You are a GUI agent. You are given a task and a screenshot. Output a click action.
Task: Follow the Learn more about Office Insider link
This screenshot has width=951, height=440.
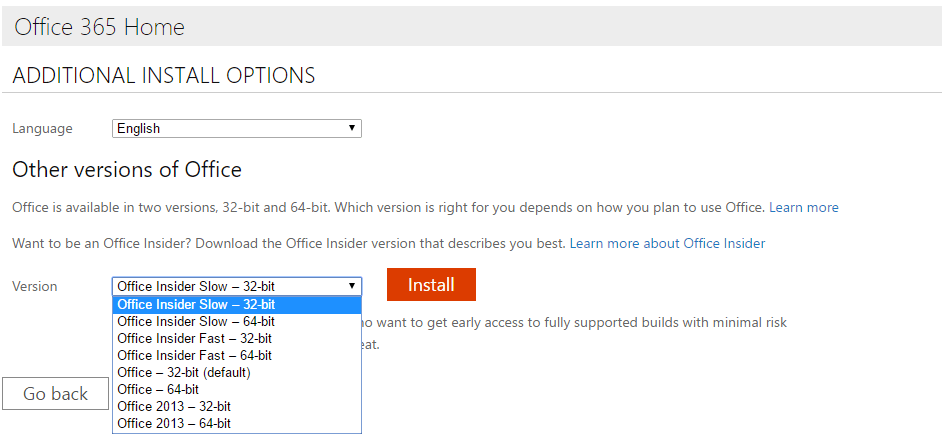coord(667,244)
